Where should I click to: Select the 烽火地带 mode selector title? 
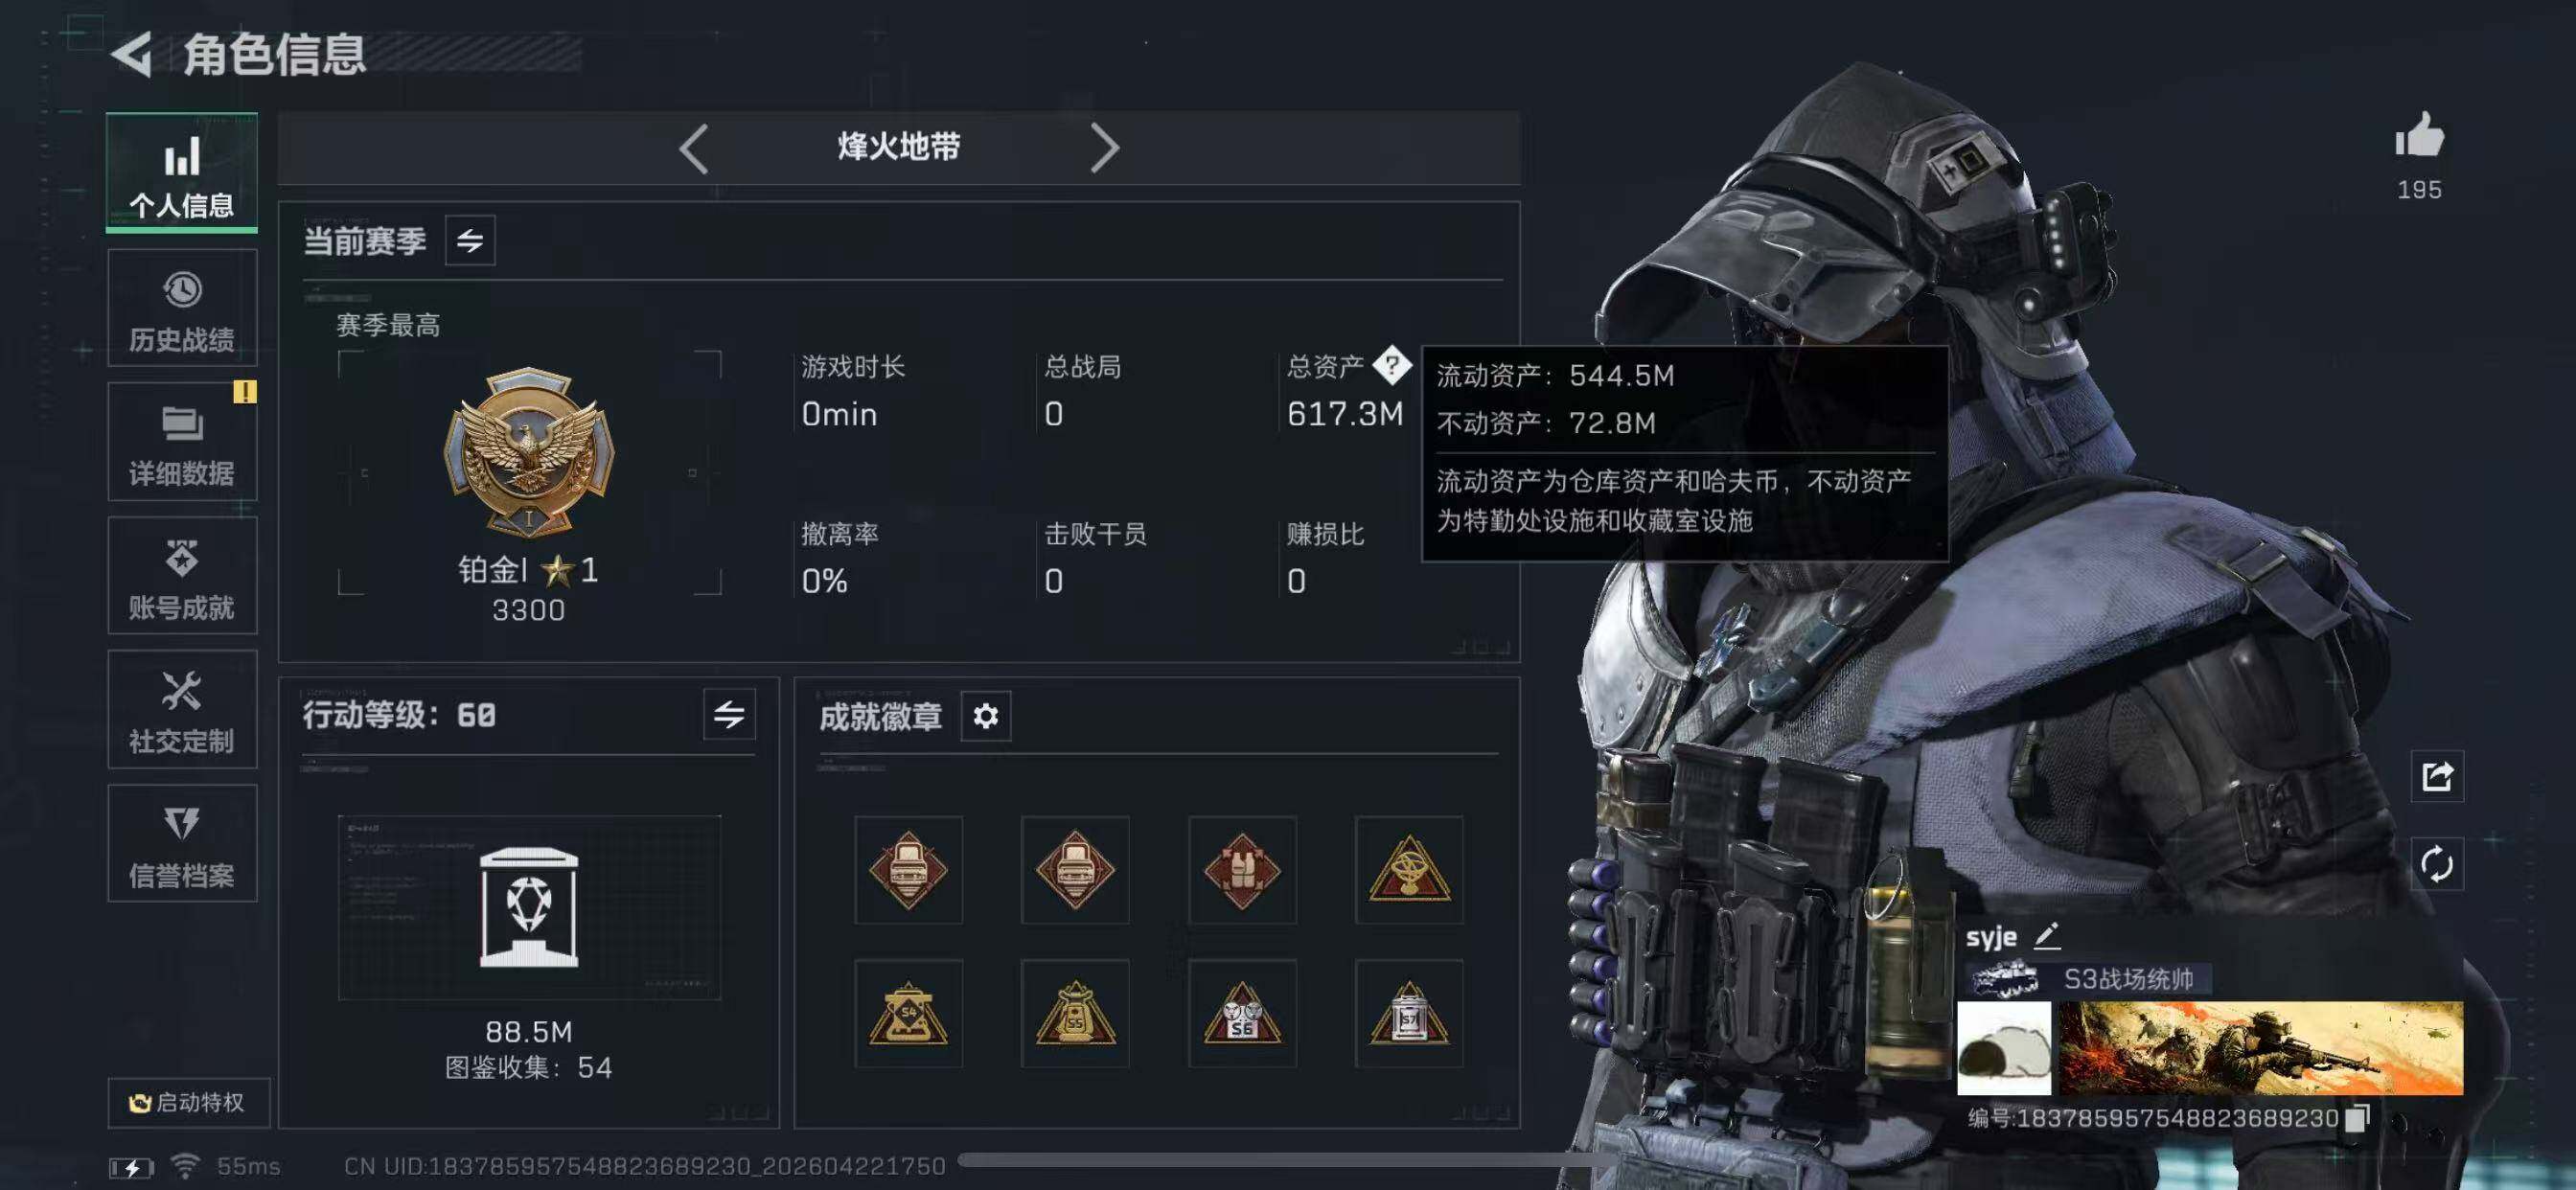point(899,148)
